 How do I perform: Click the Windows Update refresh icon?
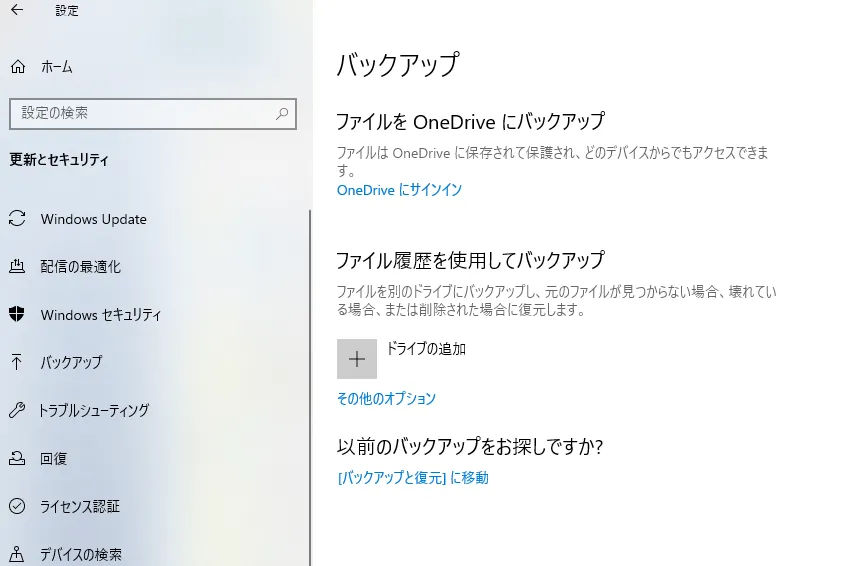pyautogui.click(x=17, y=219)
